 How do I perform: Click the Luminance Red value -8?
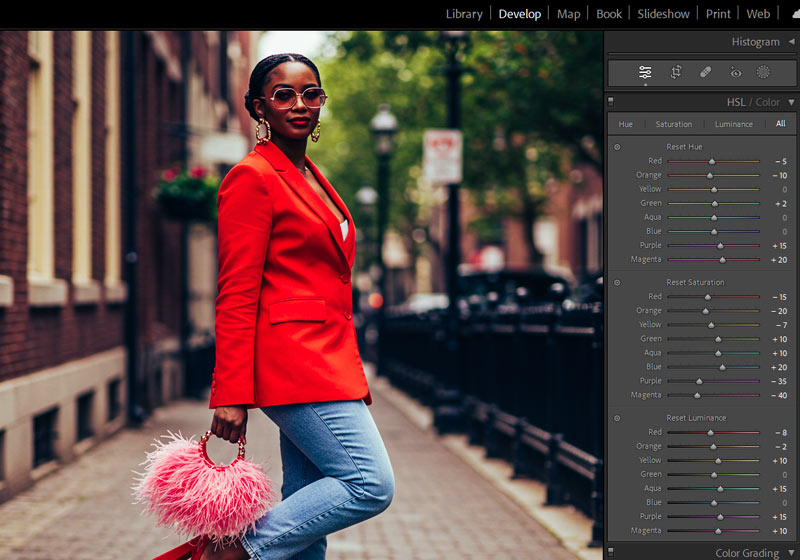[x=781, y=432]
